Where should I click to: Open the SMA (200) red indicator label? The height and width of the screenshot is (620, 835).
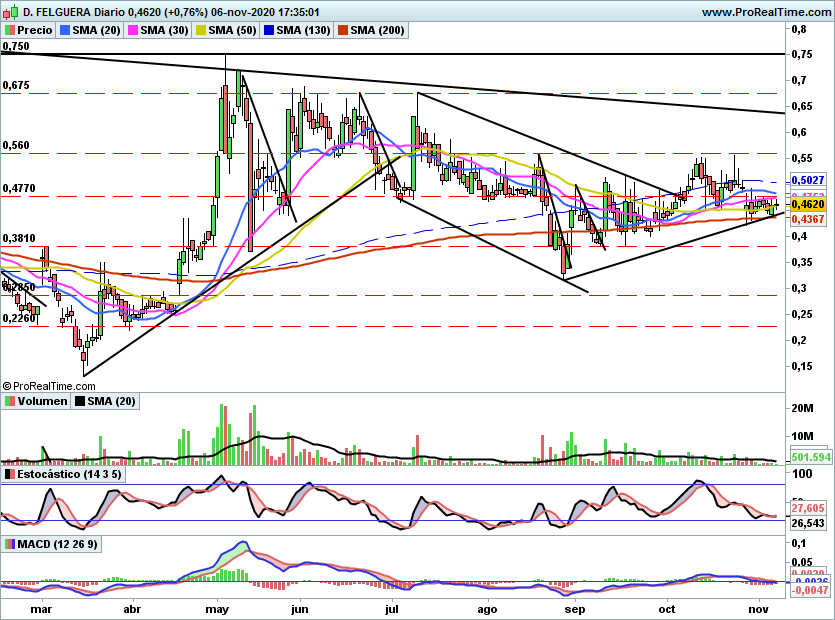point(377,30)
